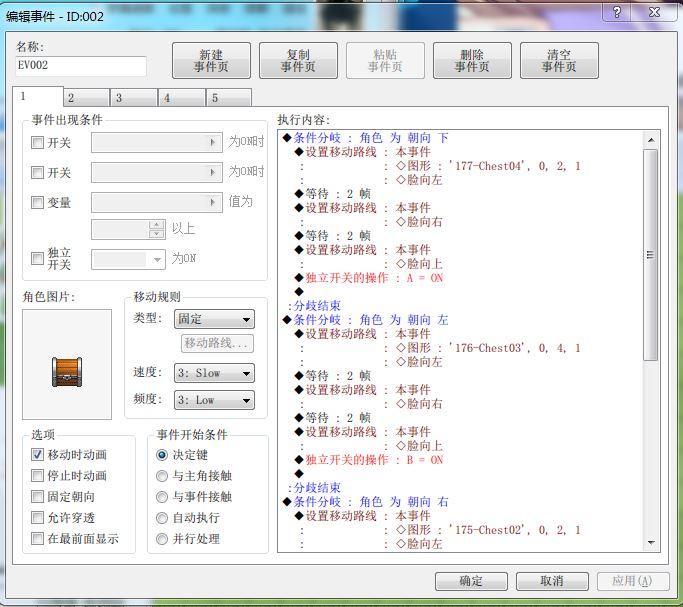Switch to event page tab 4
This screenshot has width=683, height=607.
182,98
